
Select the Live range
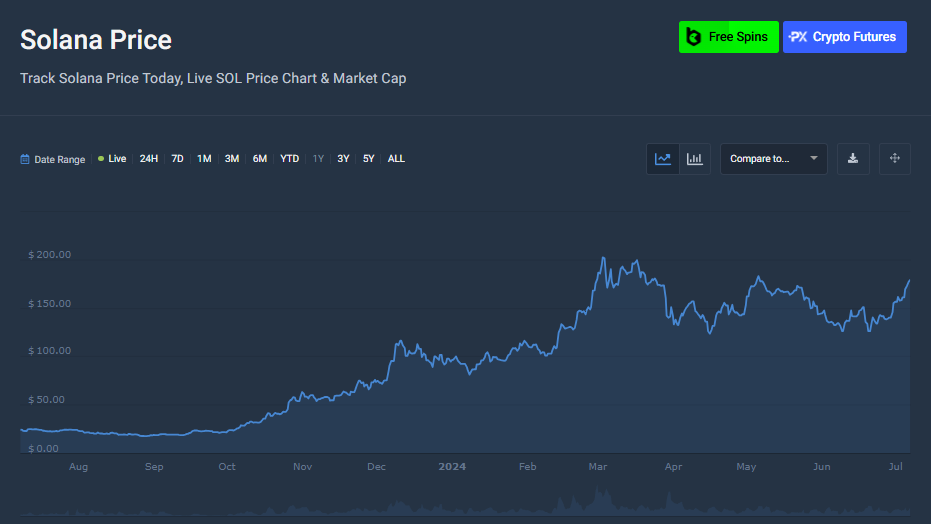pos(112,159)
